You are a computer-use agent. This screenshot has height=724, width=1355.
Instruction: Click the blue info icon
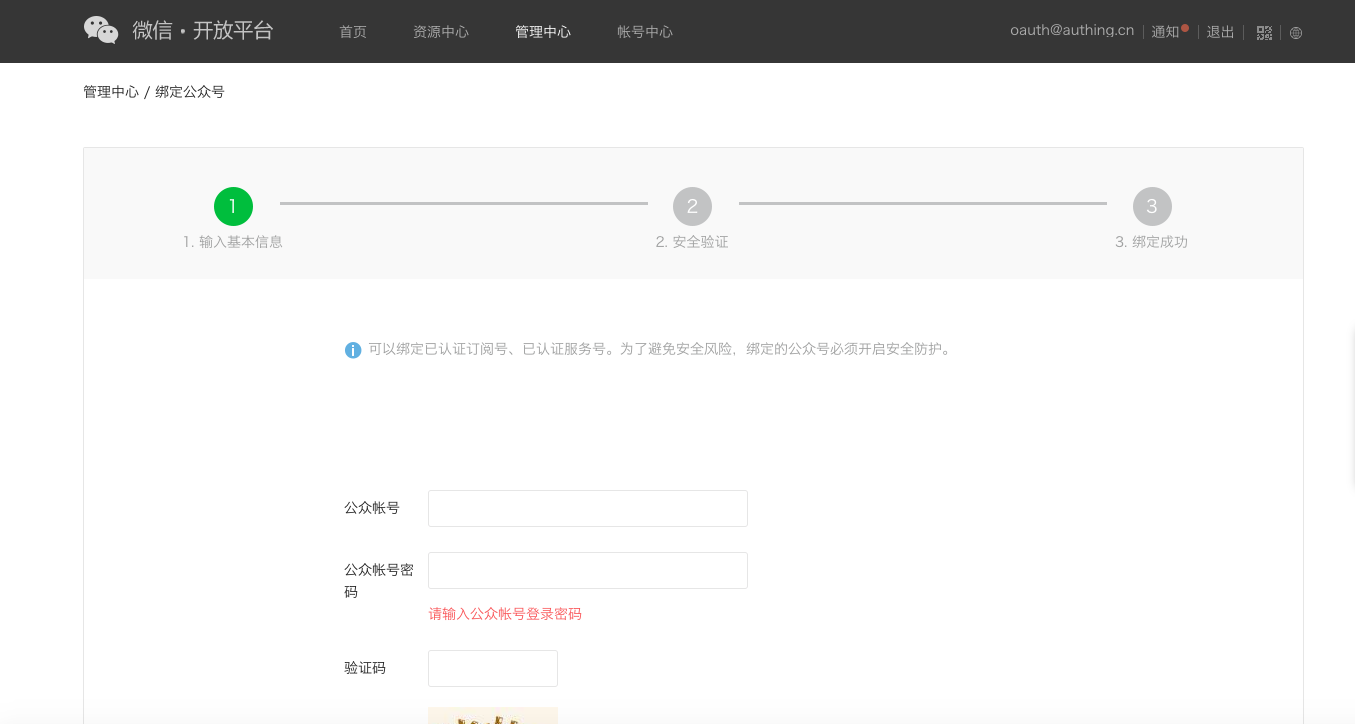click(353, 350)
